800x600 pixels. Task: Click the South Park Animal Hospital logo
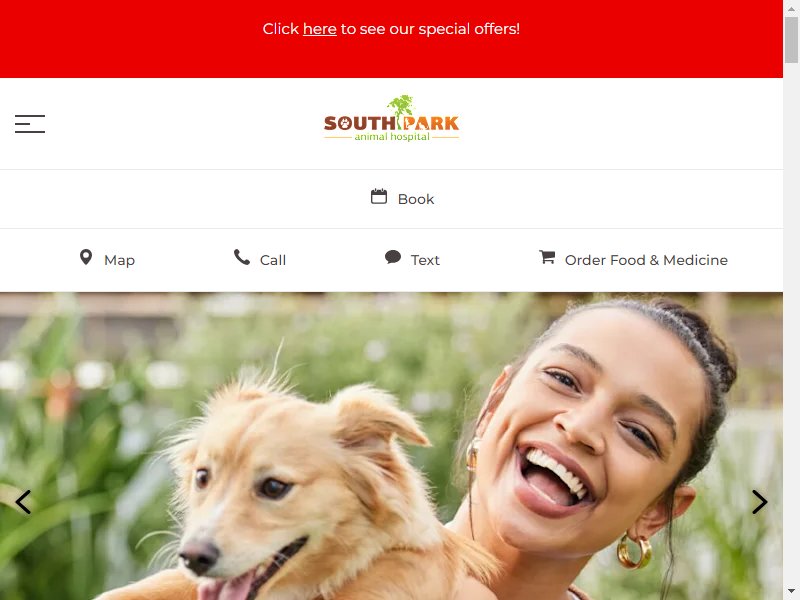pyautogui.click(x=391, y=118)
